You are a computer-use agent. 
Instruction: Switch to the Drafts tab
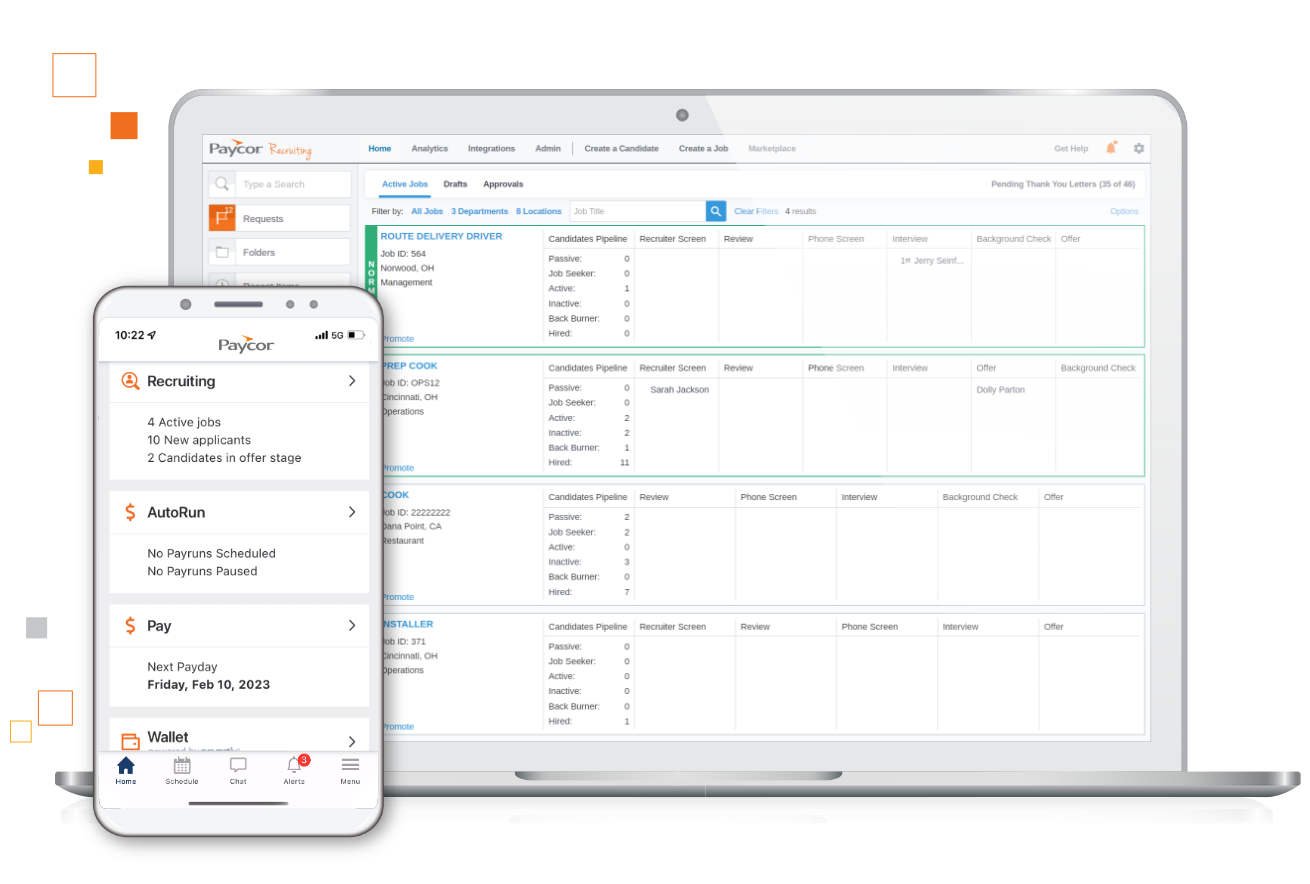[455, 184]
